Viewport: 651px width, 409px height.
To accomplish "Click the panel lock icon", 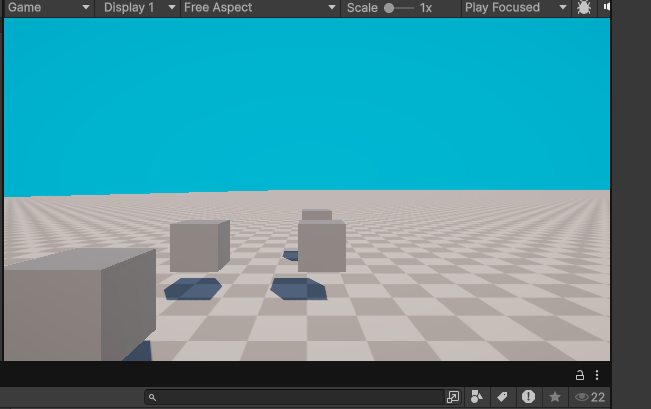I will tap(580, 375).
